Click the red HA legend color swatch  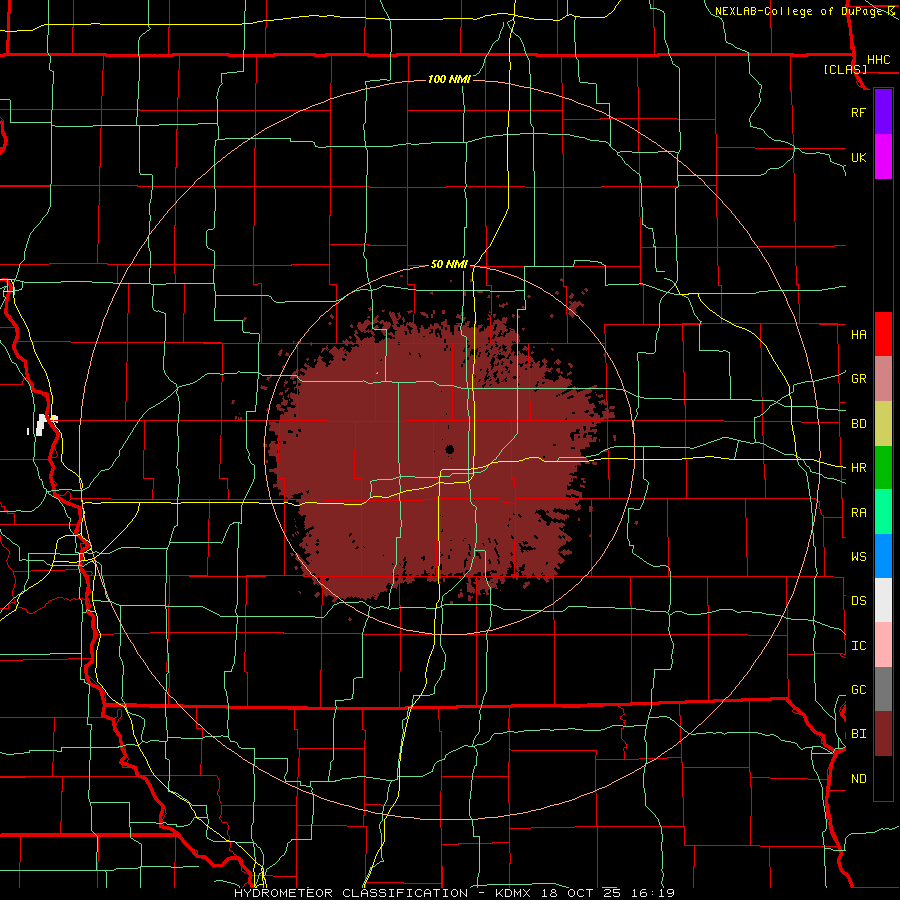pos(883,334)
